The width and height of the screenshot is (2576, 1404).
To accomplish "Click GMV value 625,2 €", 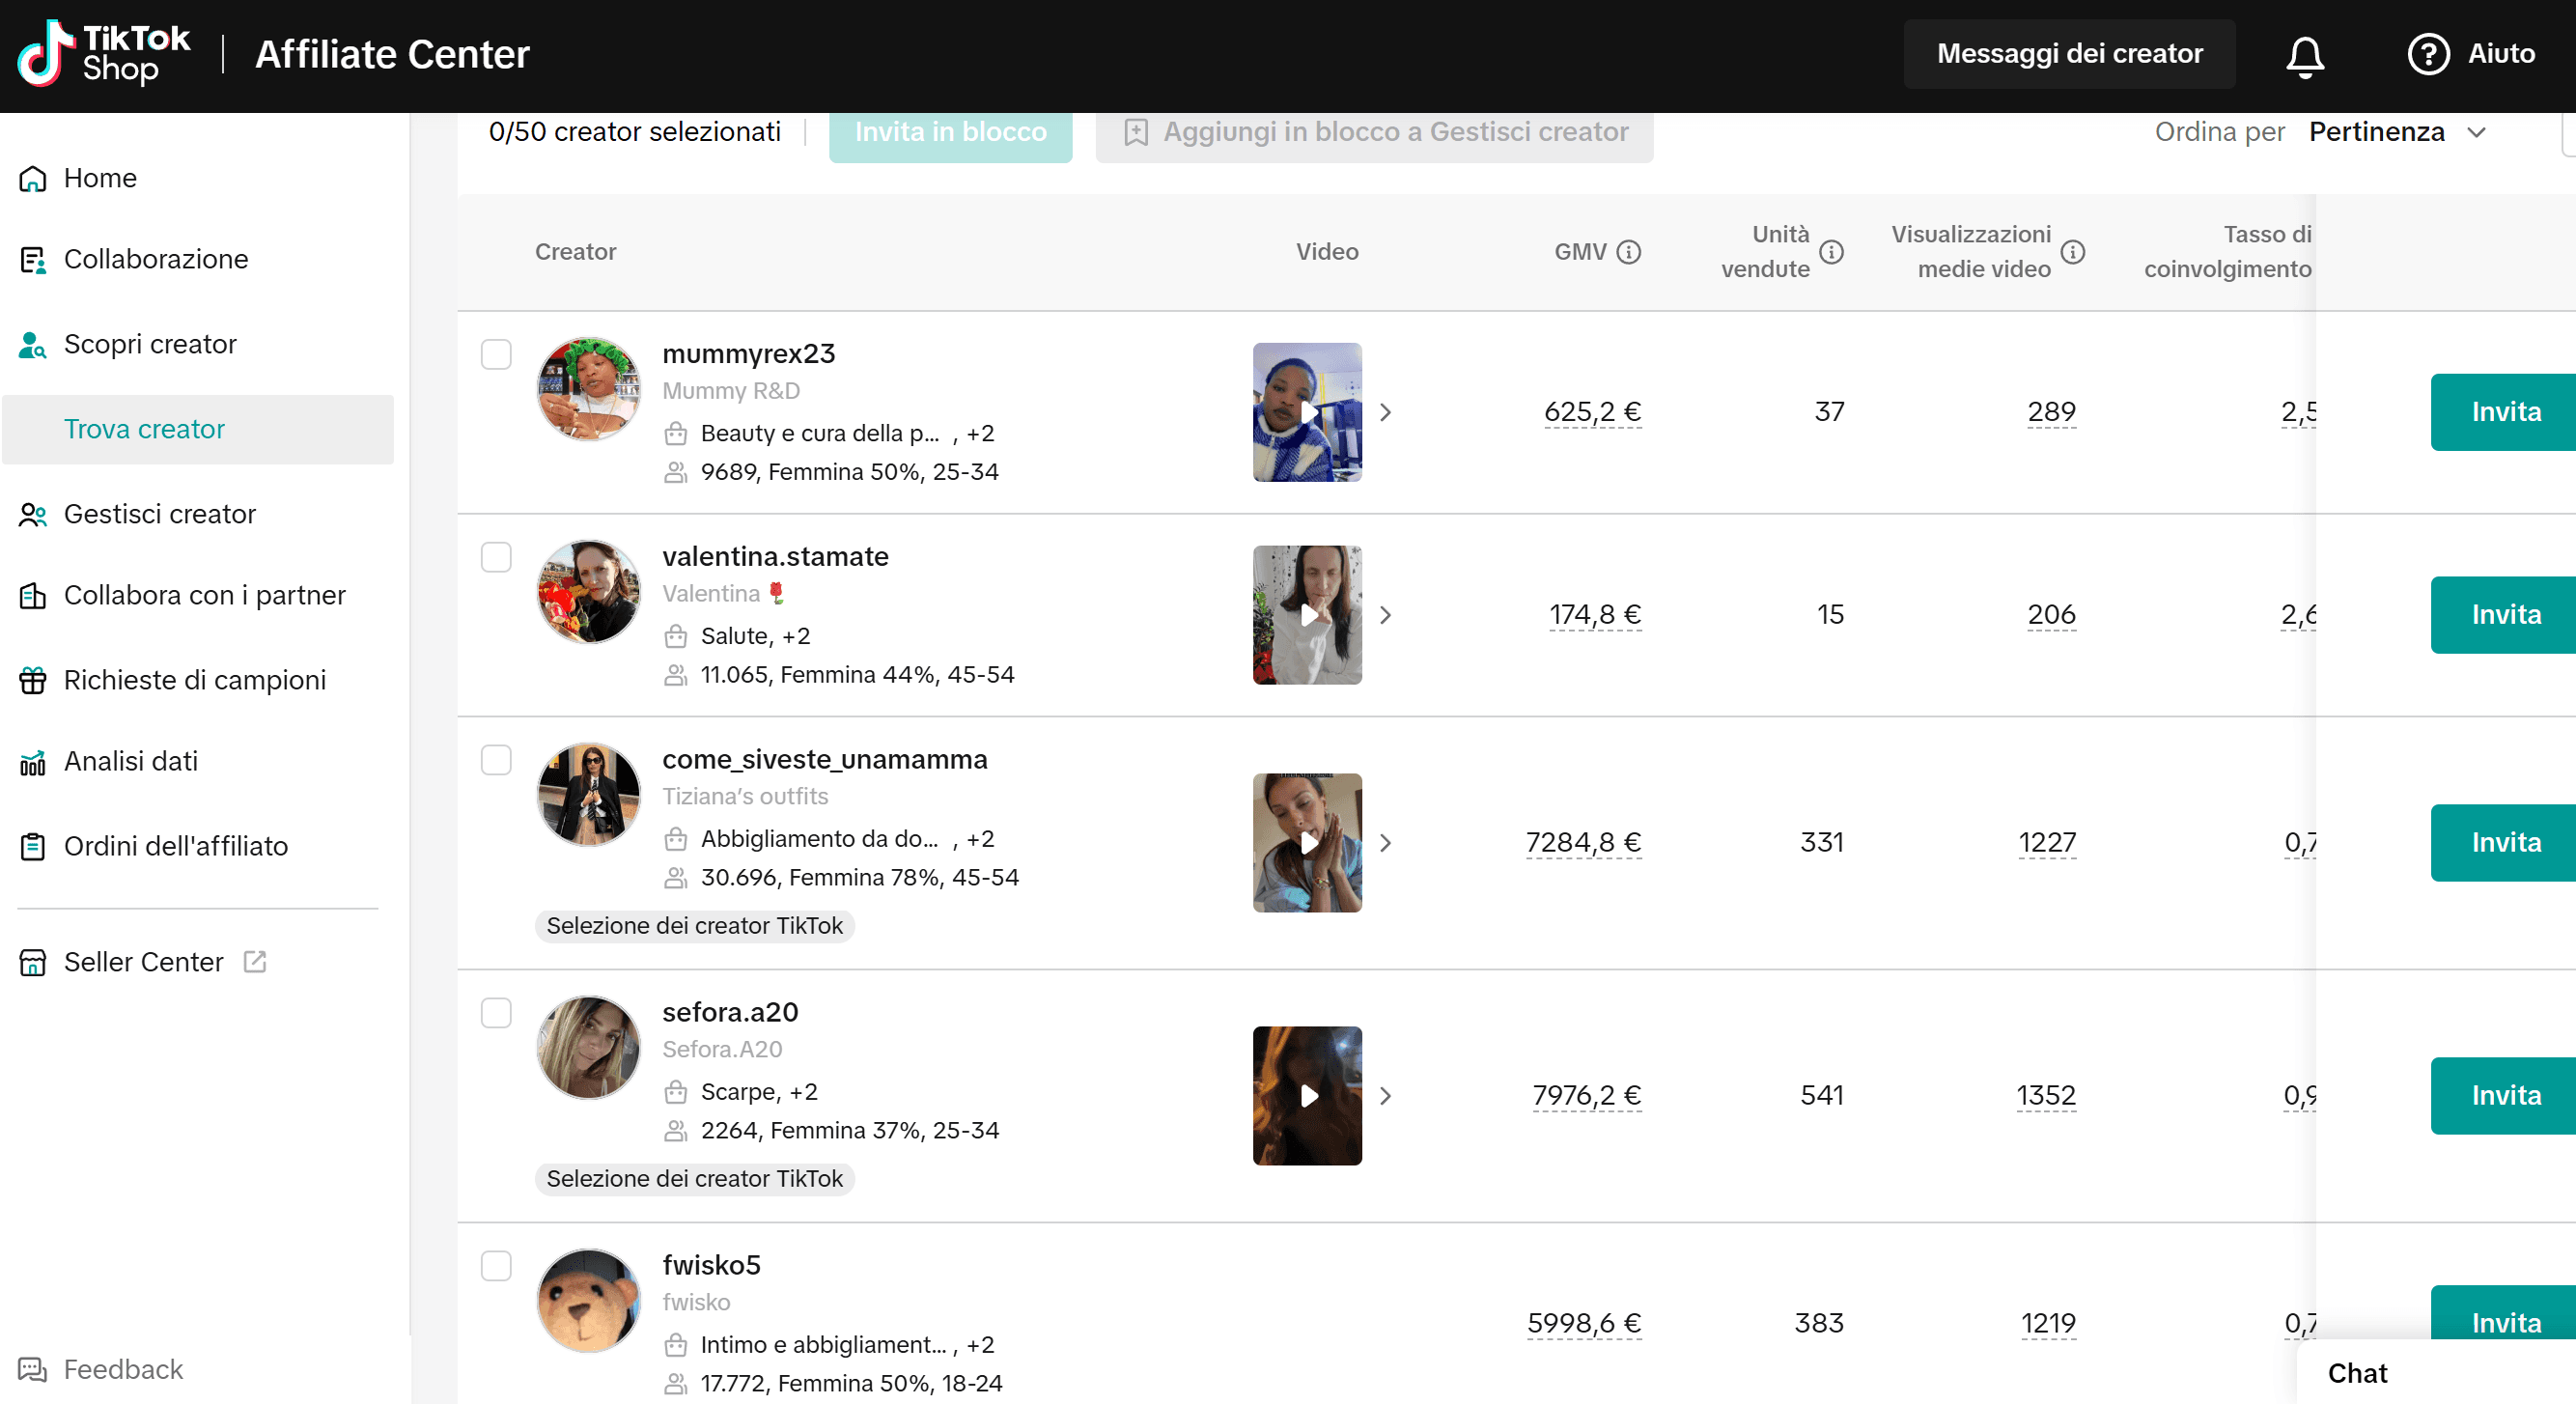I will (x=1592, y=412).
